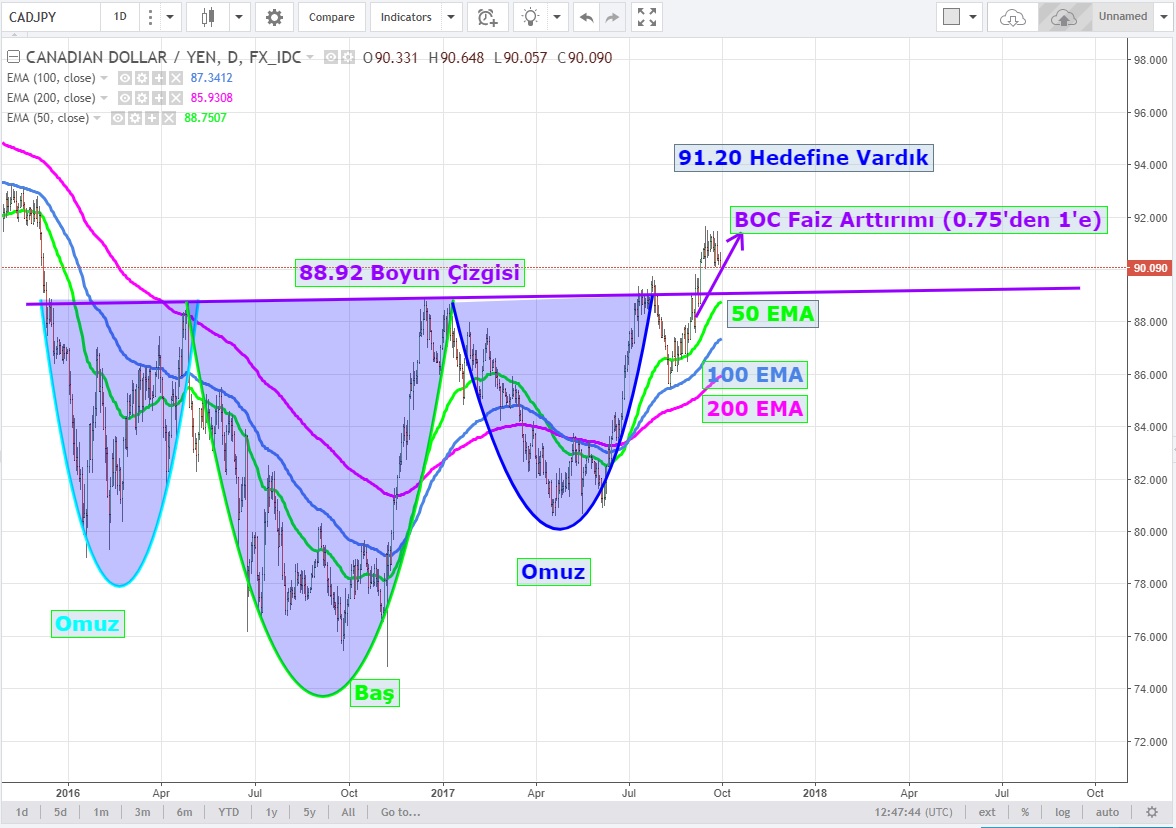Open the Indicators dropdown arrow
1176x828 pixels.
(451, 17)
